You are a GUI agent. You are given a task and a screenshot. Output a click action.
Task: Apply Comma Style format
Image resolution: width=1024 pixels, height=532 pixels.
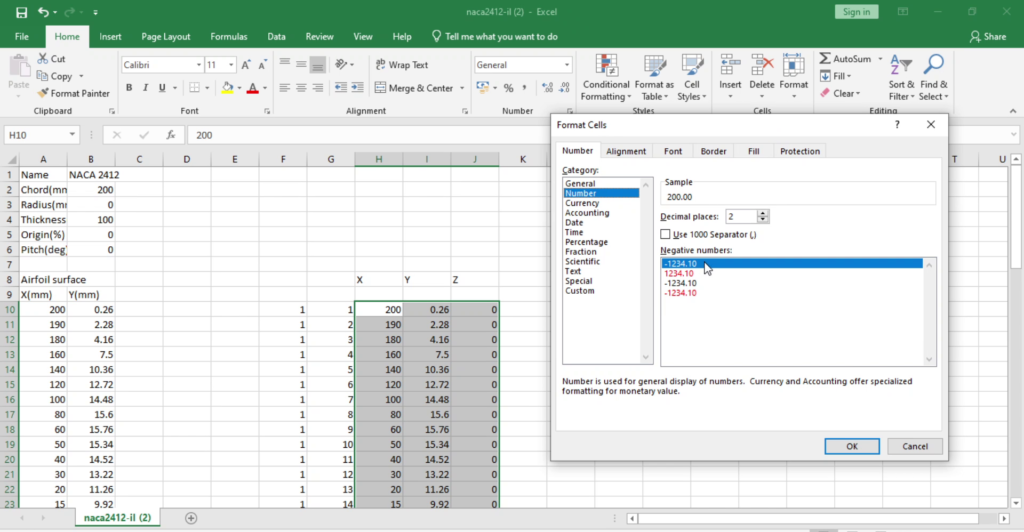coord(524,87)
